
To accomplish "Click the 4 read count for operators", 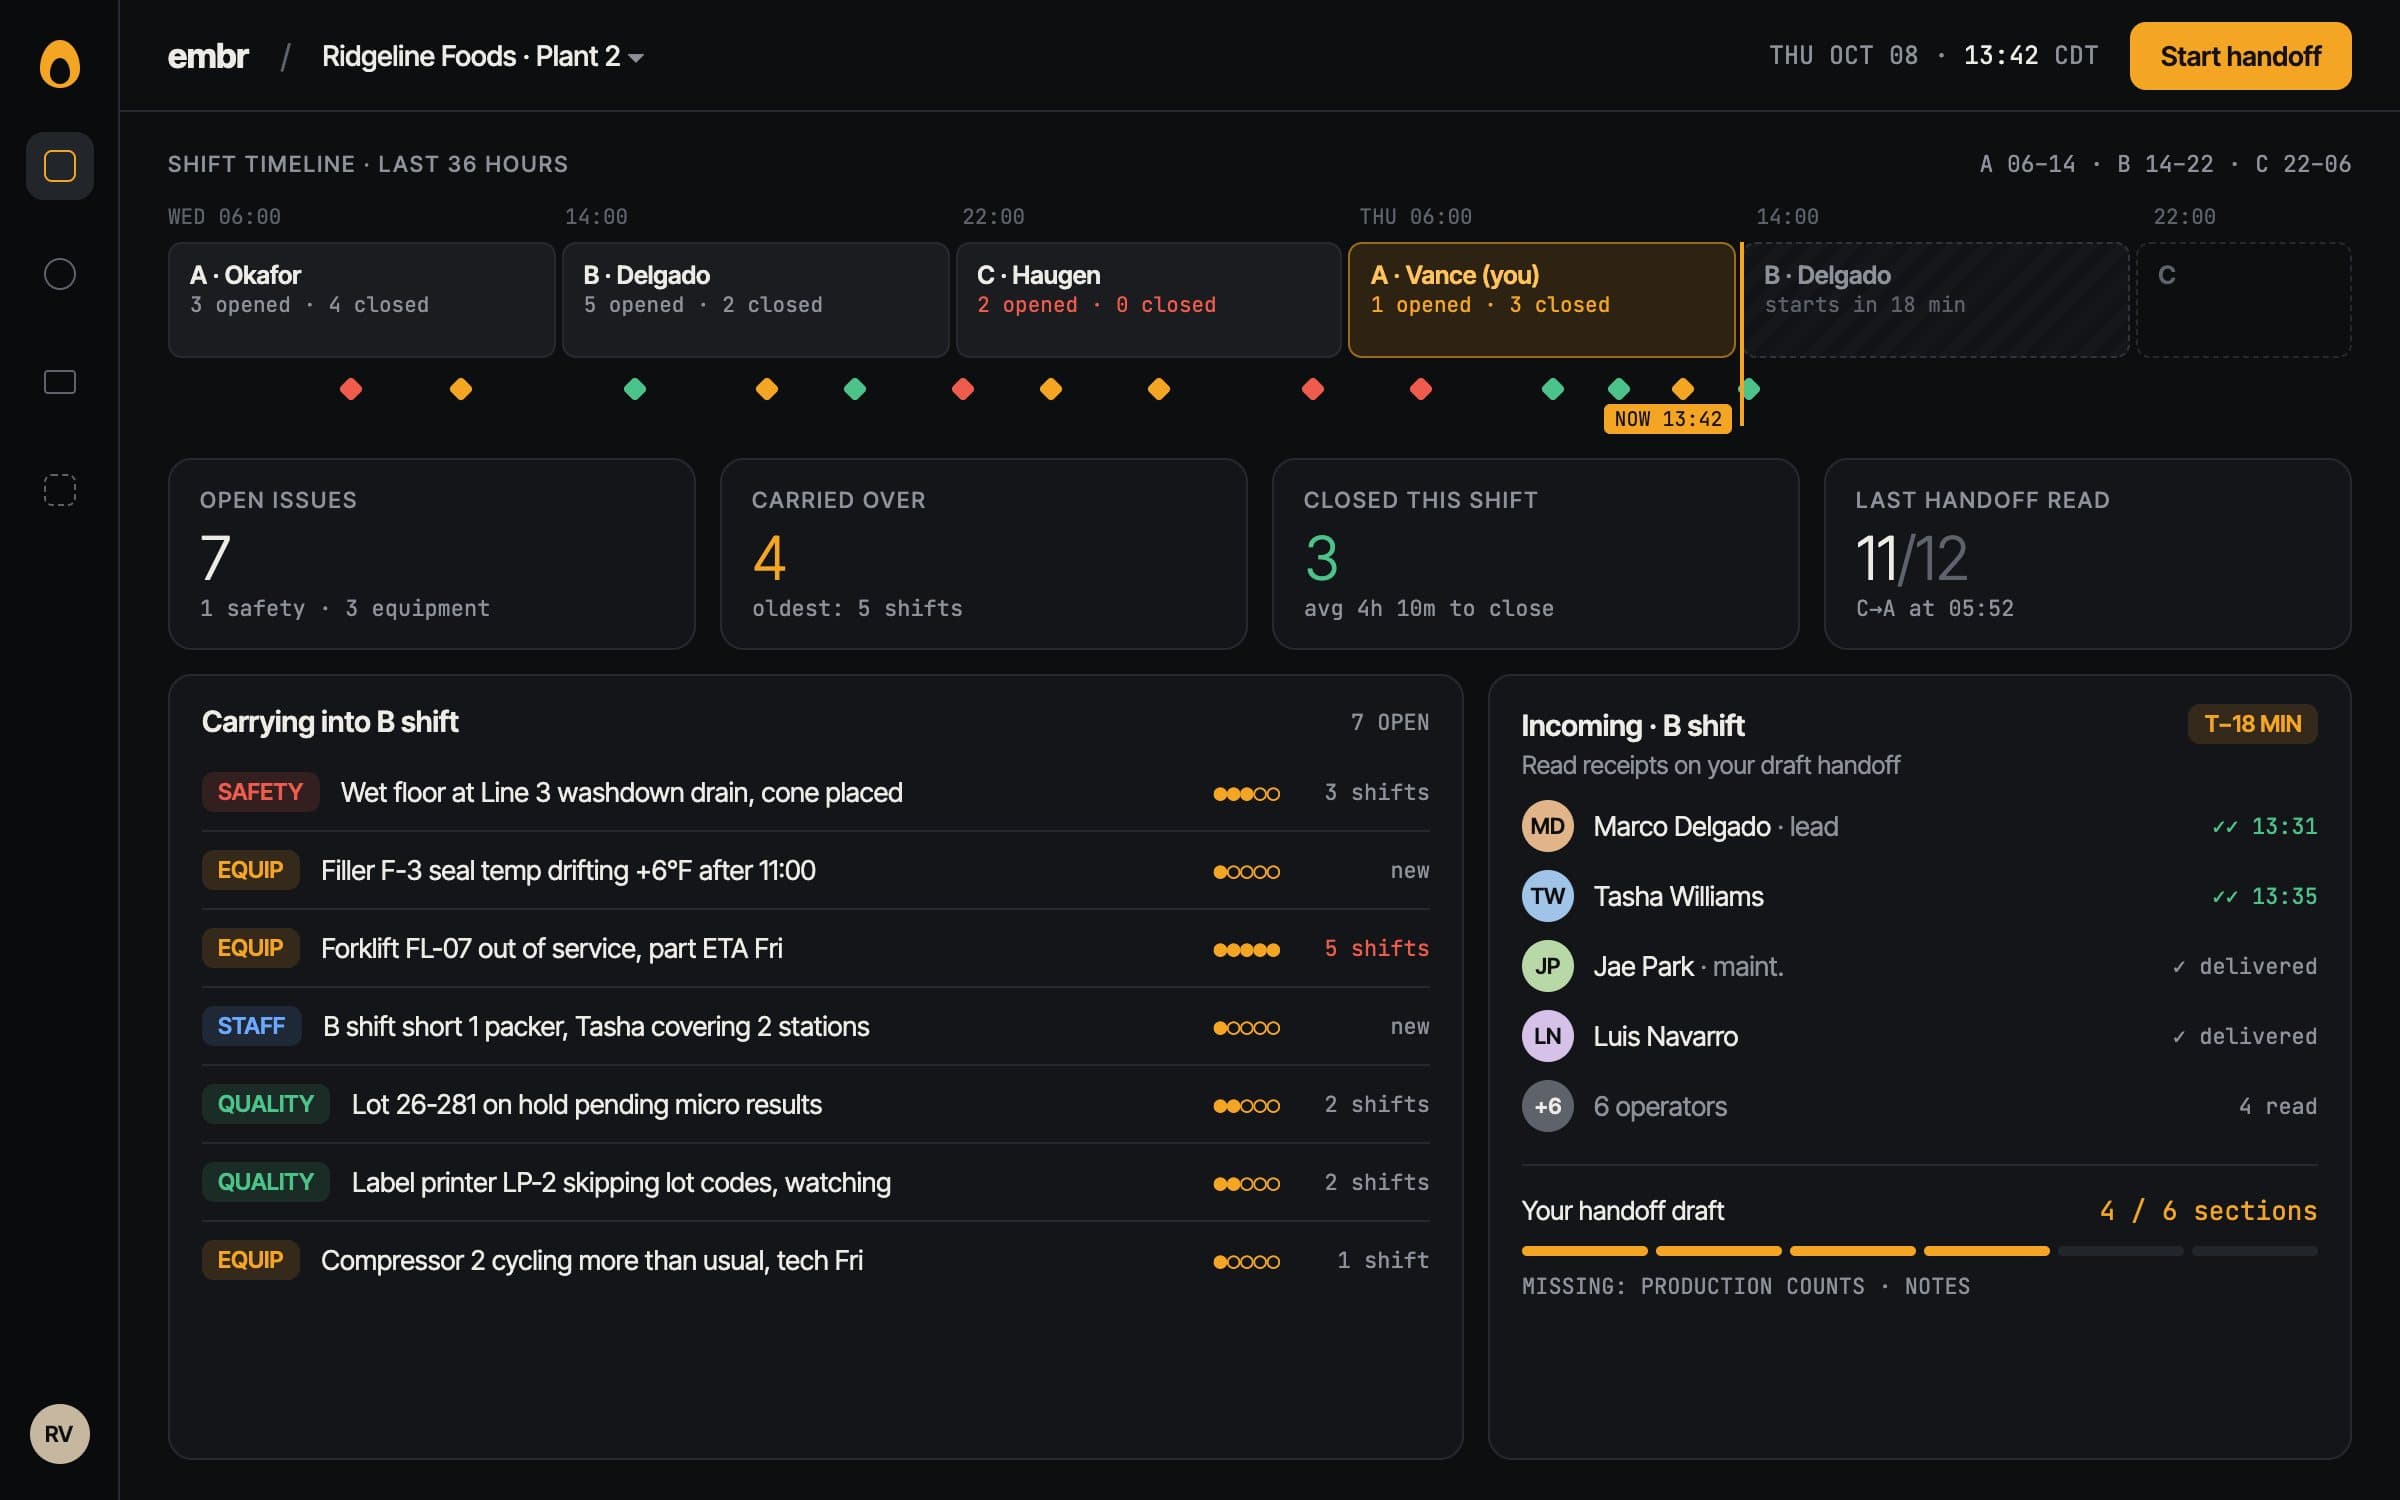I will [x=2278, y=1106].
